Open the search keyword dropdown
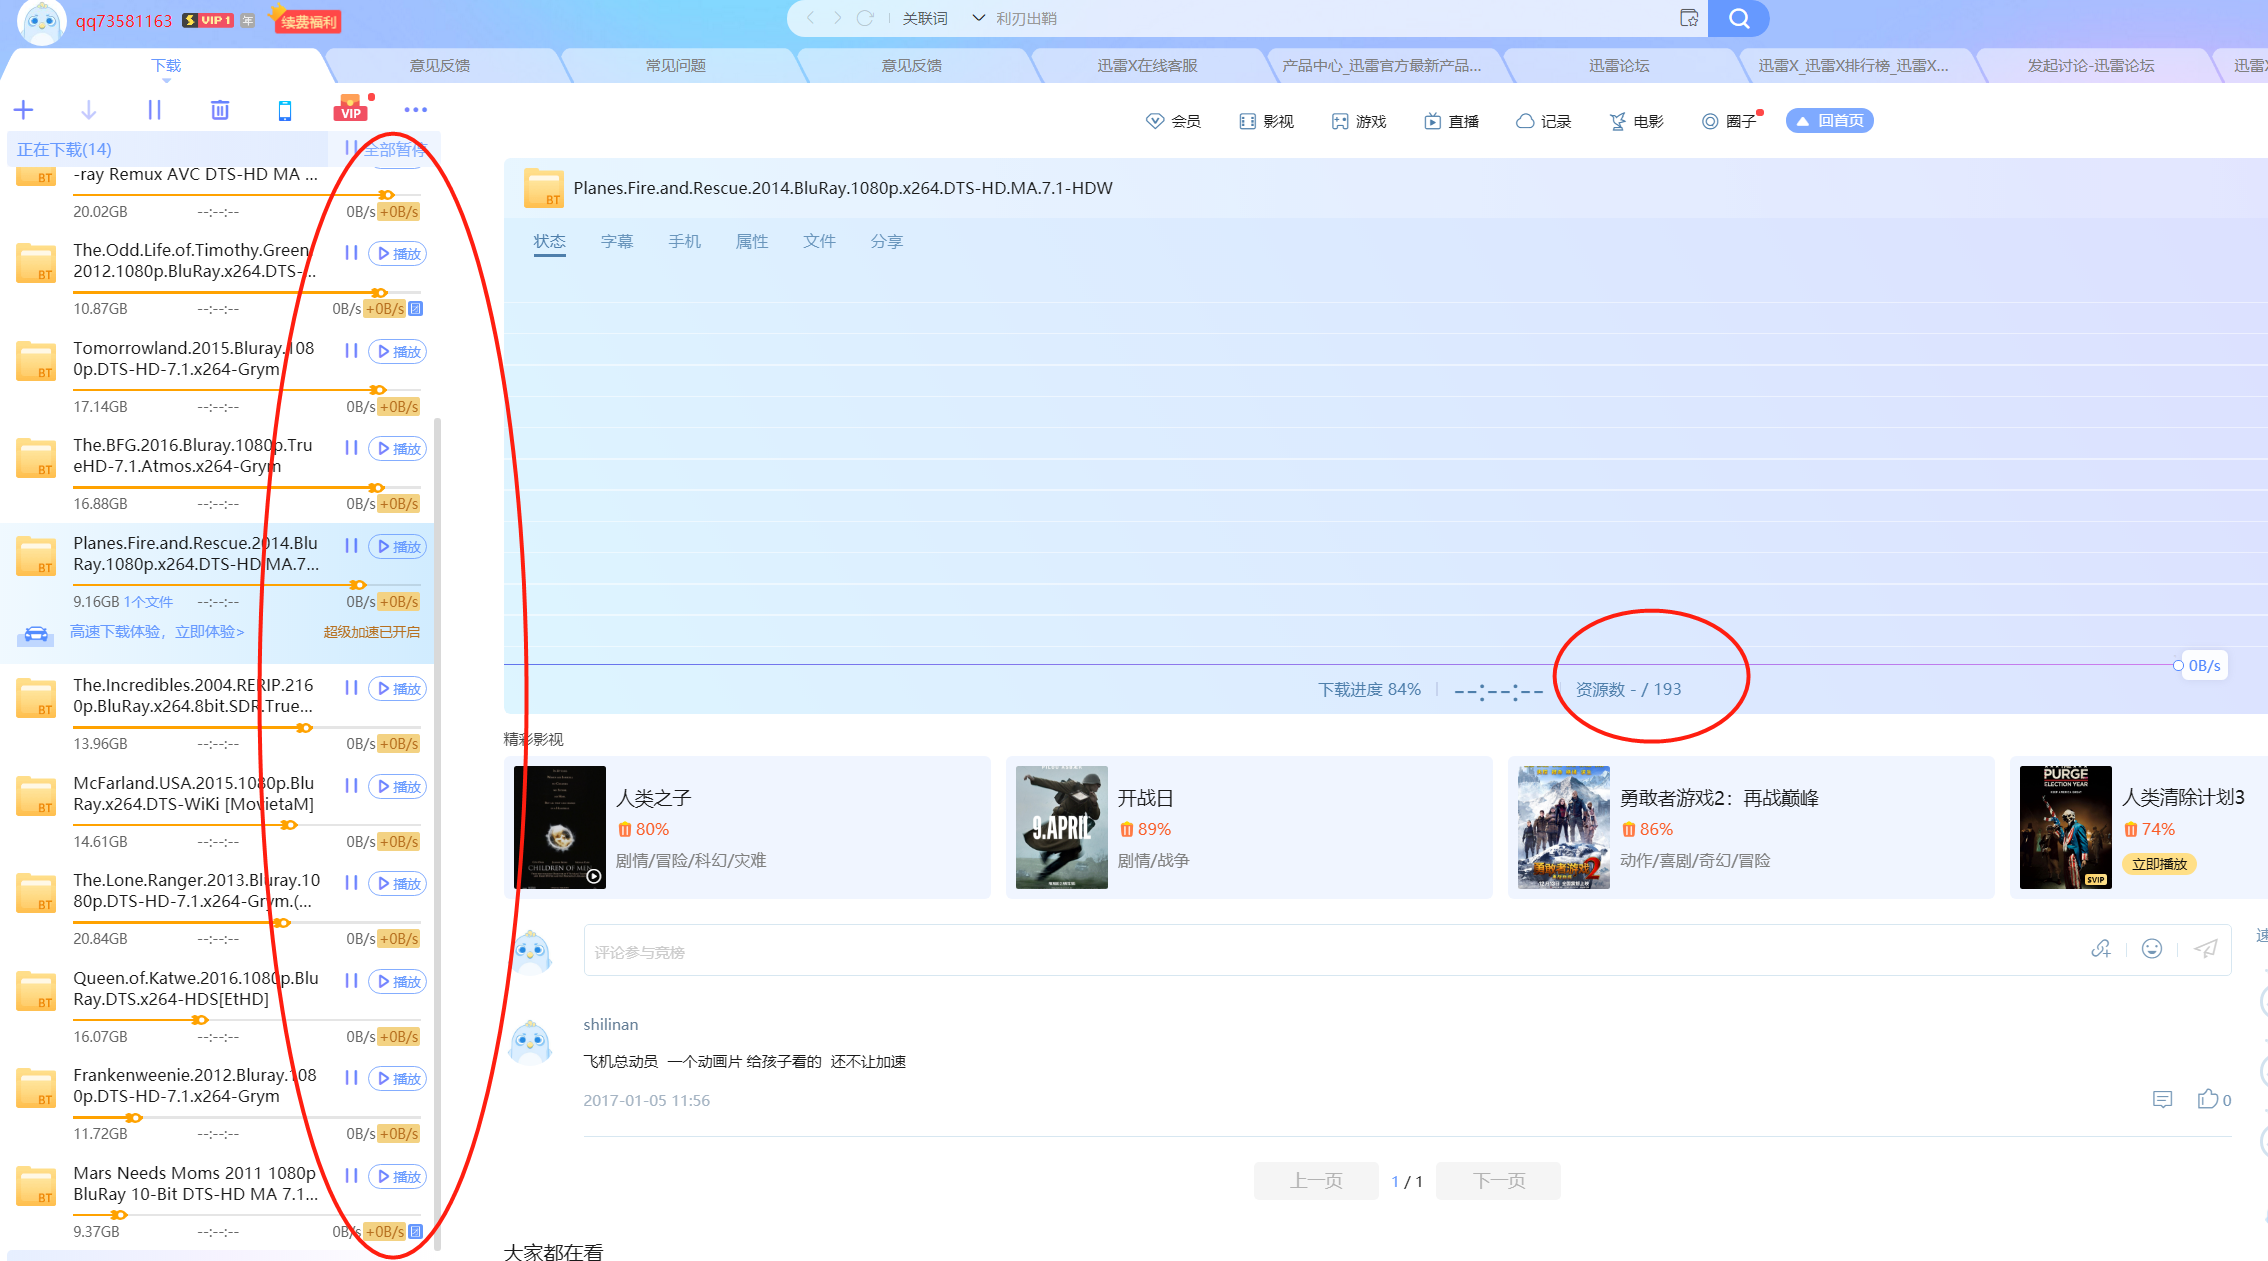 (978, 18)
